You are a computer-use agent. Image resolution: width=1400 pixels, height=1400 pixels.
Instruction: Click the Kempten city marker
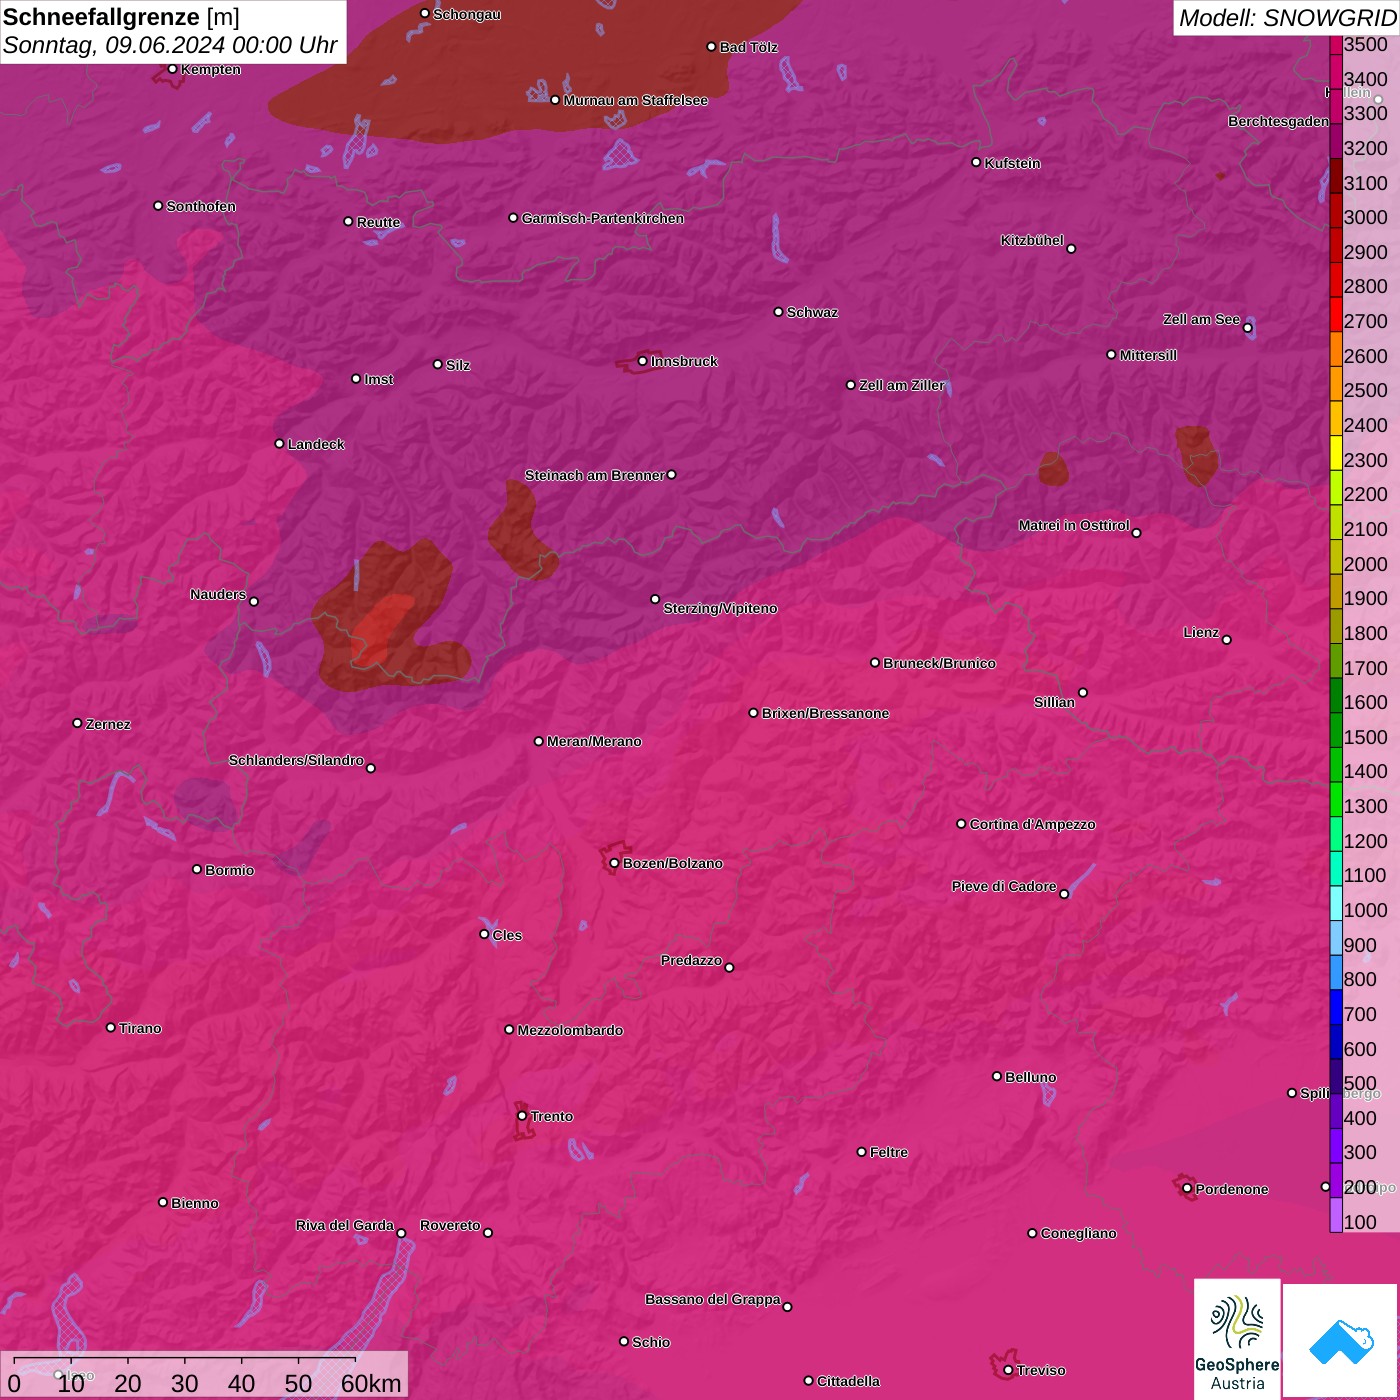click(172, 69)
